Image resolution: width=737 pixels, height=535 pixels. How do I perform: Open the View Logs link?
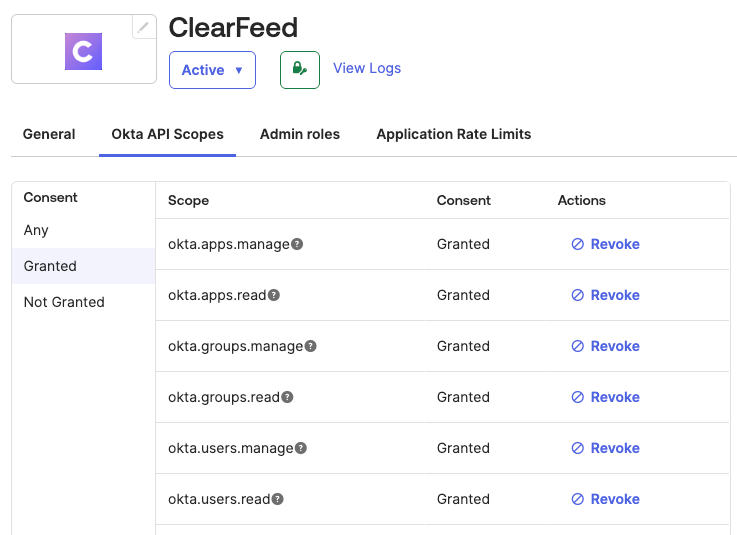click(366, 68)
